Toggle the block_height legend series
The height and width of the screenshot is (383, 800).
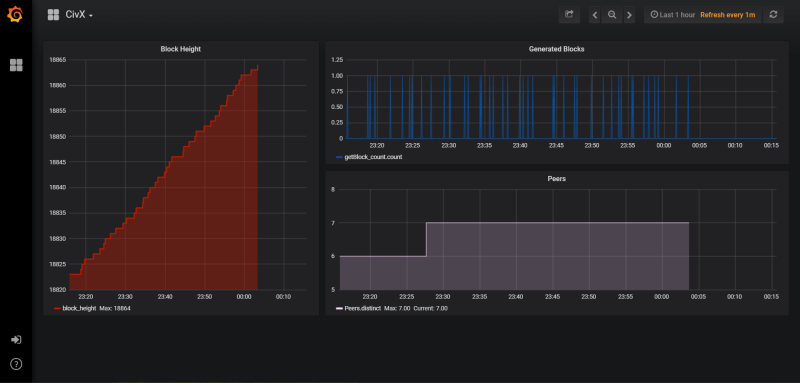coord(79,309)
